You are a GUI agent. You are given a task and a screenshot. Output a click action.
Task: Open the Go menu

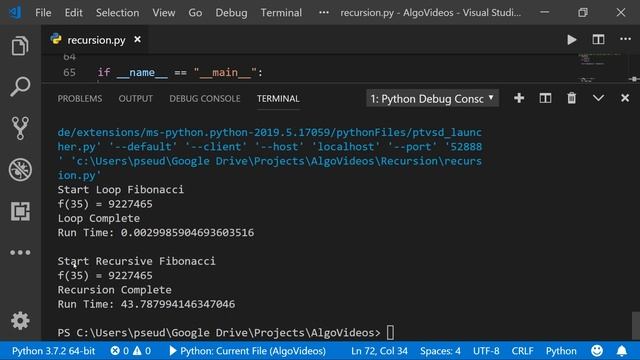(x=195, y=13)
